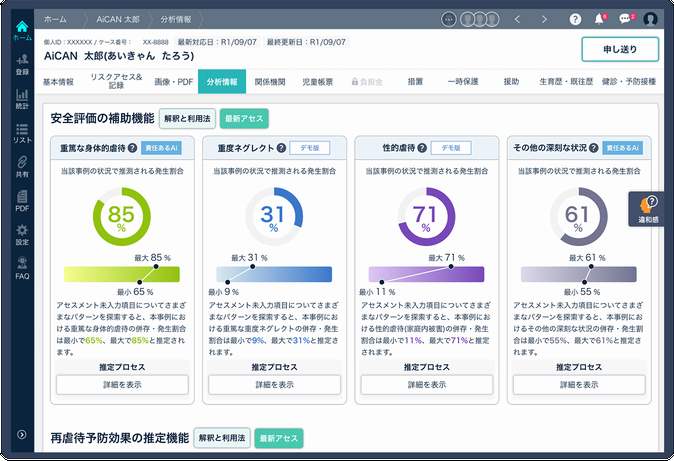This screenshot has width=674, height=461.
Task: Click 解釈と利用法 beside 再虐待予防効果の推定機能
Action: 222,438
